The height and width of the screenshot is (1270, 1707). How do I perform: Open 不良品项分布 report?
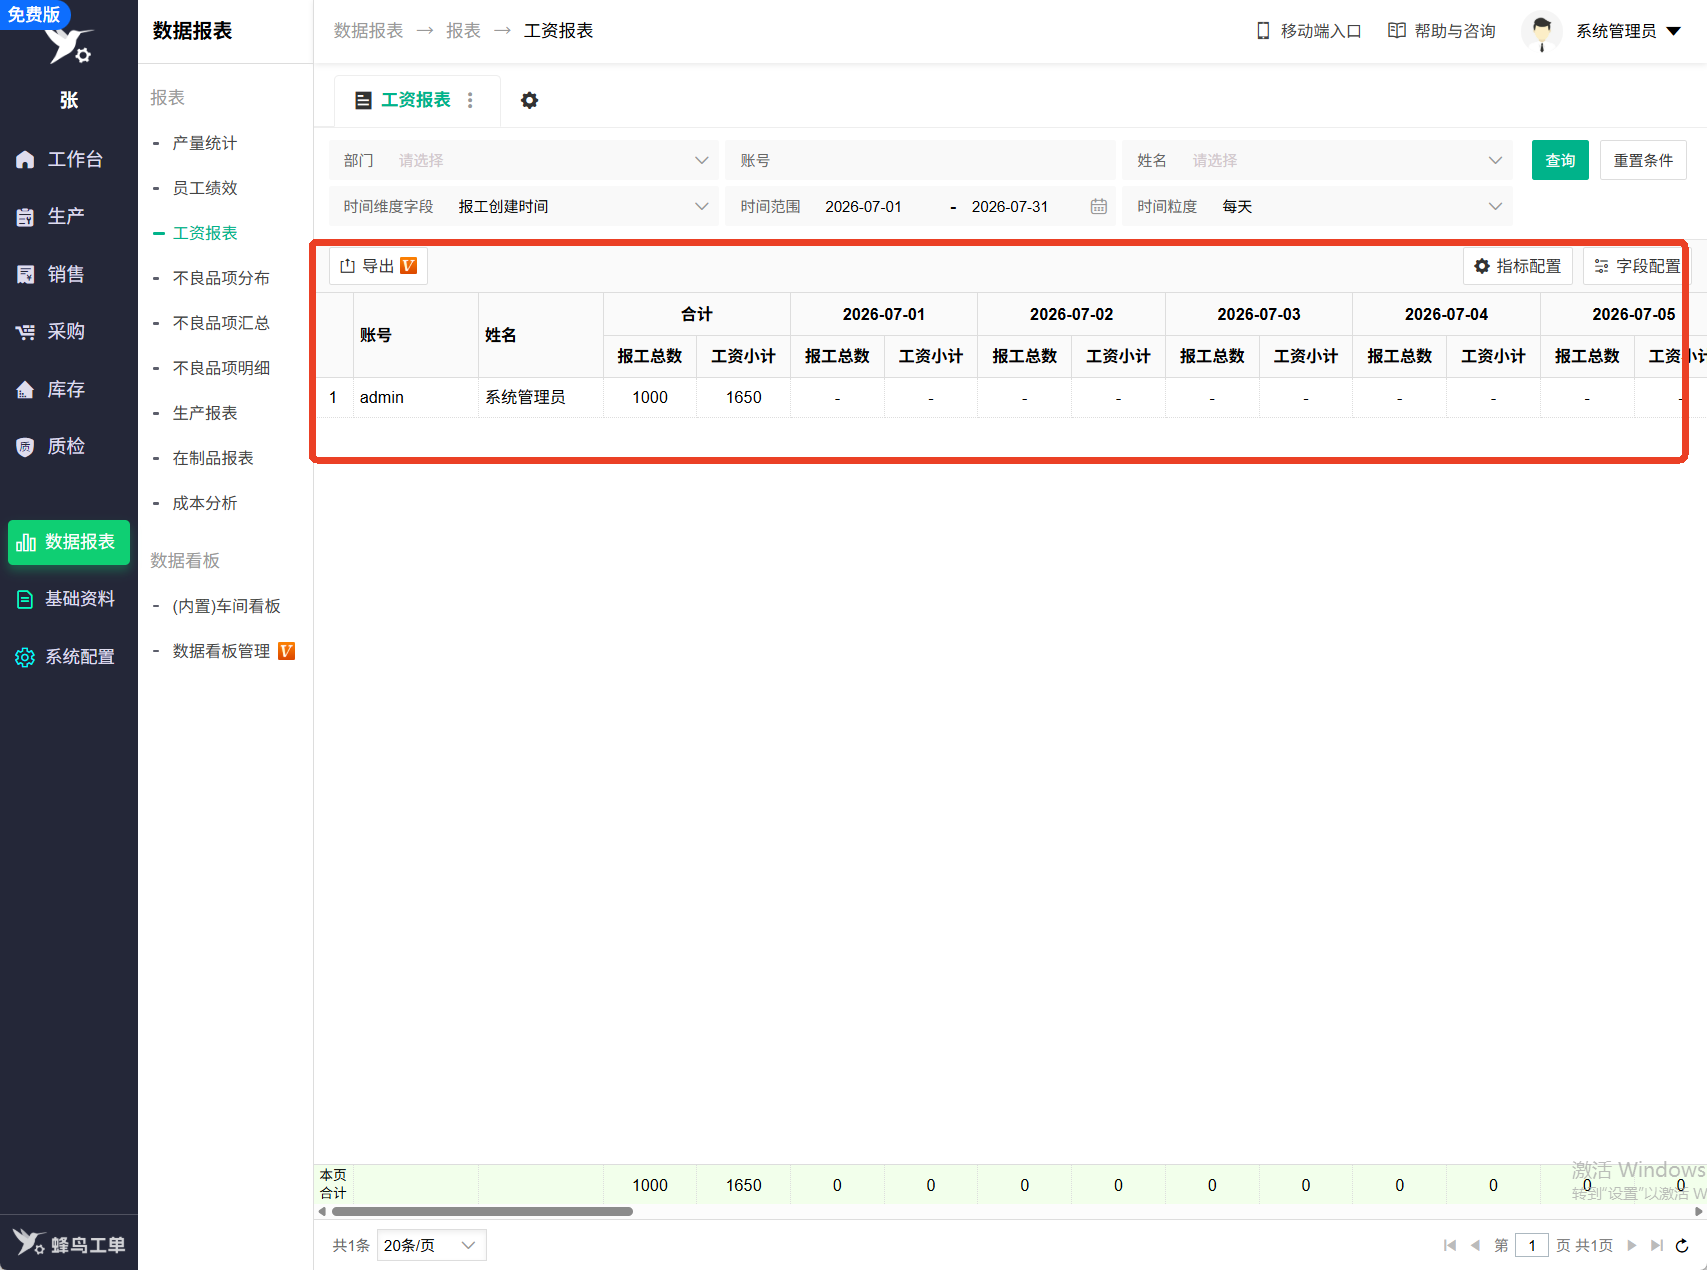[221, 278]
